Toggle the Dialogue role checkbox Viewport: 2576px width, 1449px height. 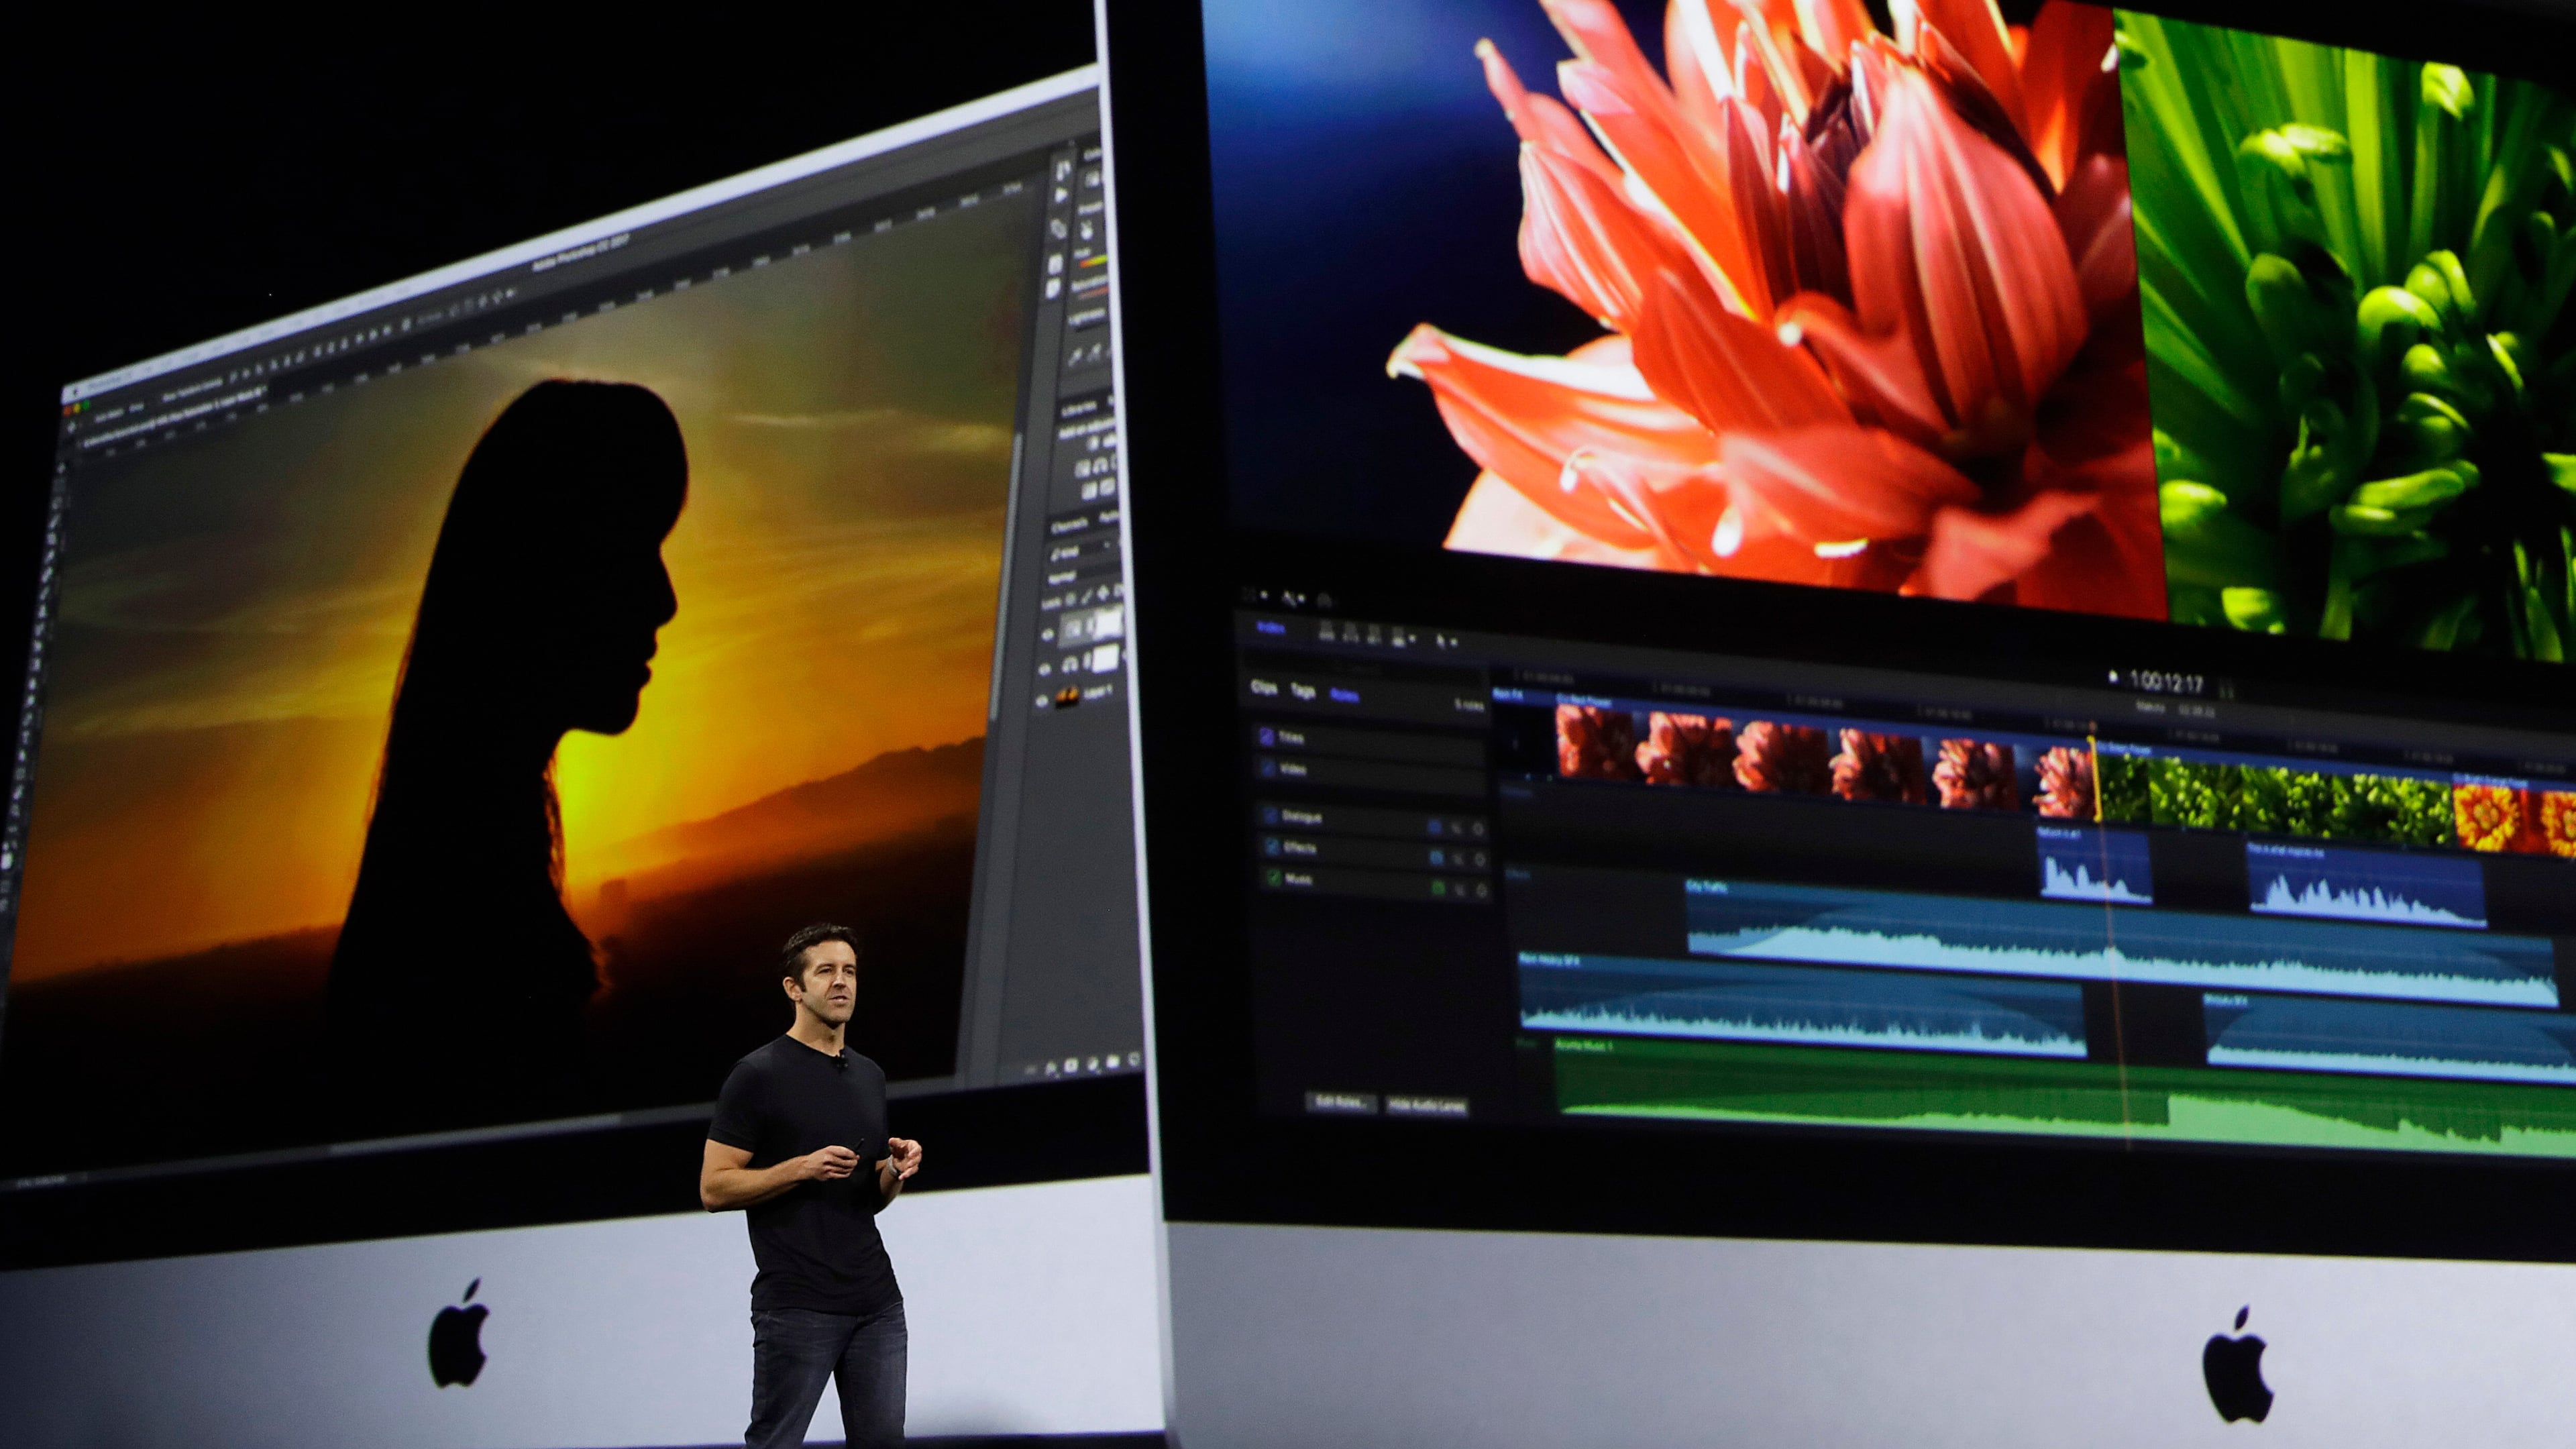click(x=1271, y=816)
